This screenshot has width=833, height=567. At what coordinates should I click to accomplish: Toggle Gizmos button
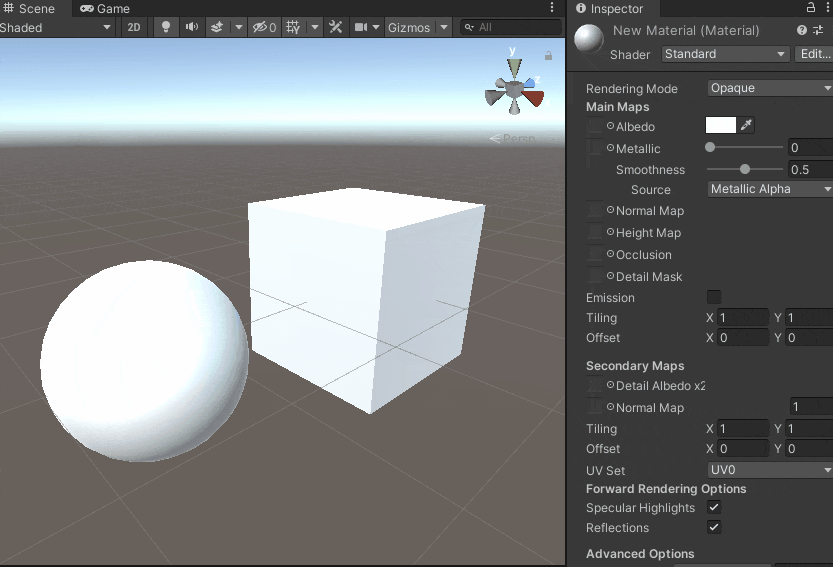point(409,27)
